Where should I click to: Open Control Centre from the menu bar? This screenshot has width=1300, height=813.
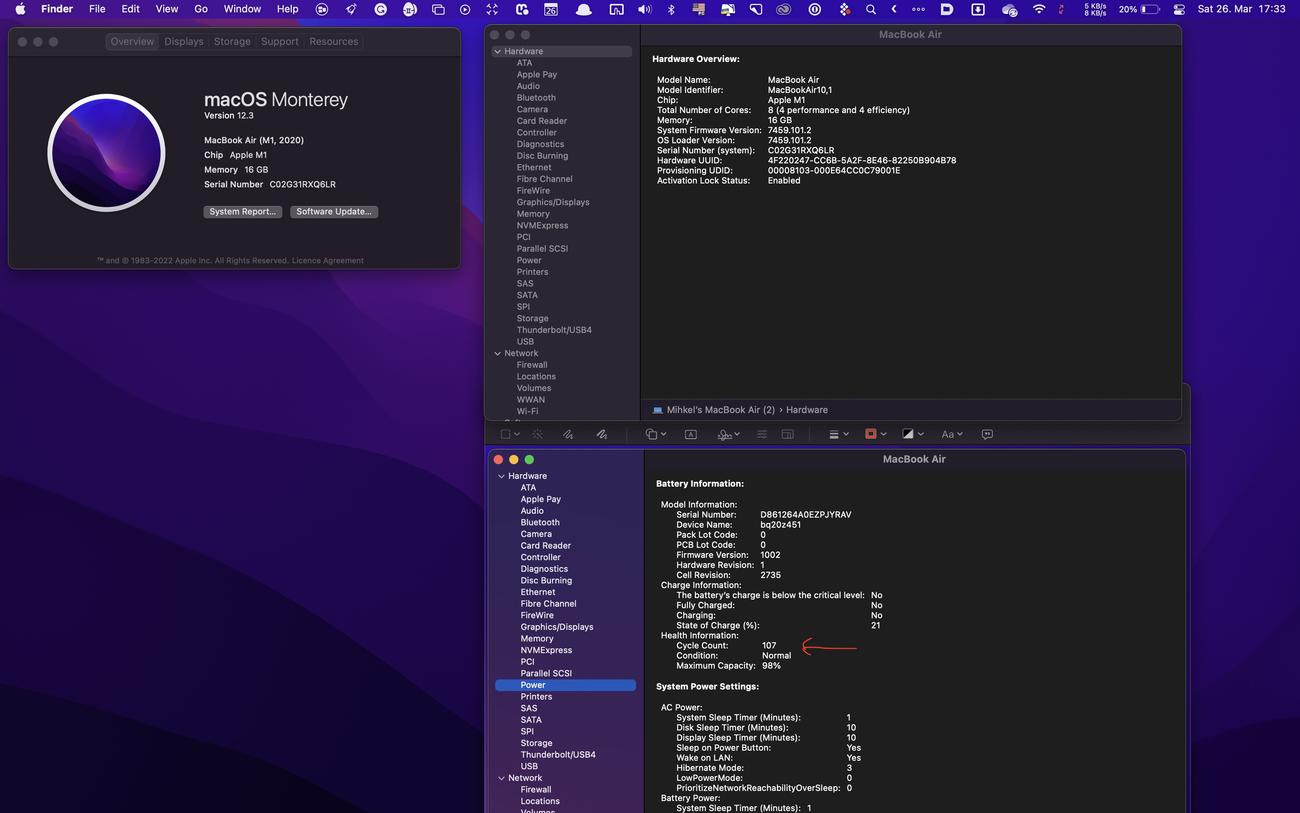click(1179, 9)
